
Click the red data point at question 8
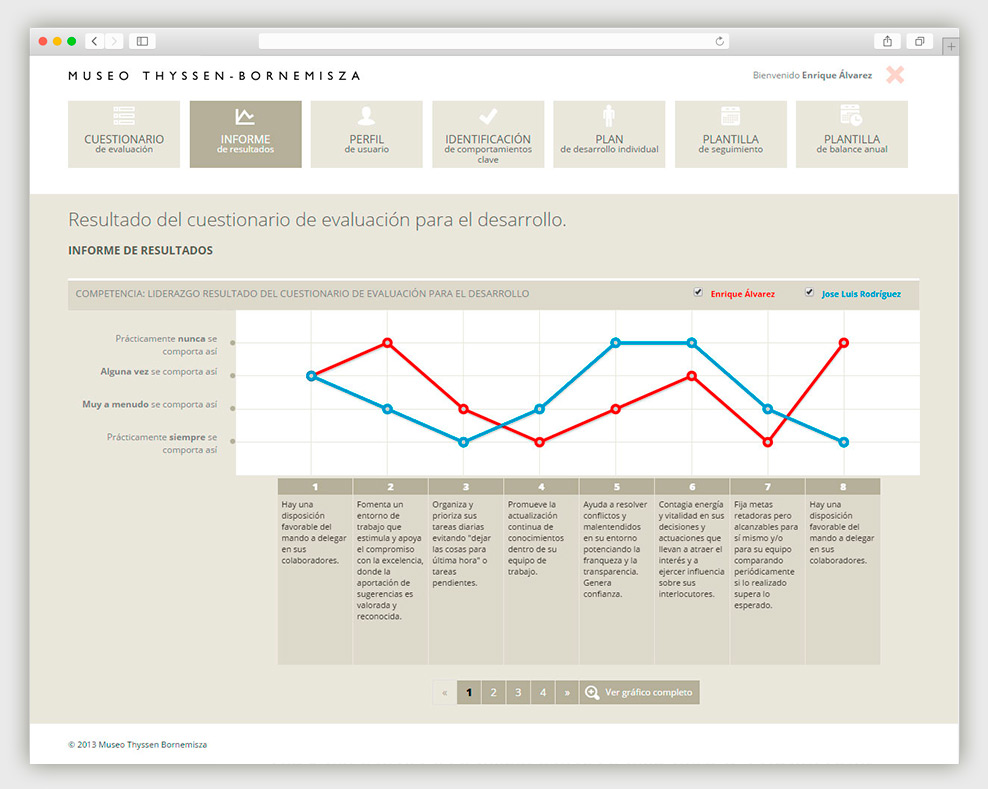tap(844, 343)
